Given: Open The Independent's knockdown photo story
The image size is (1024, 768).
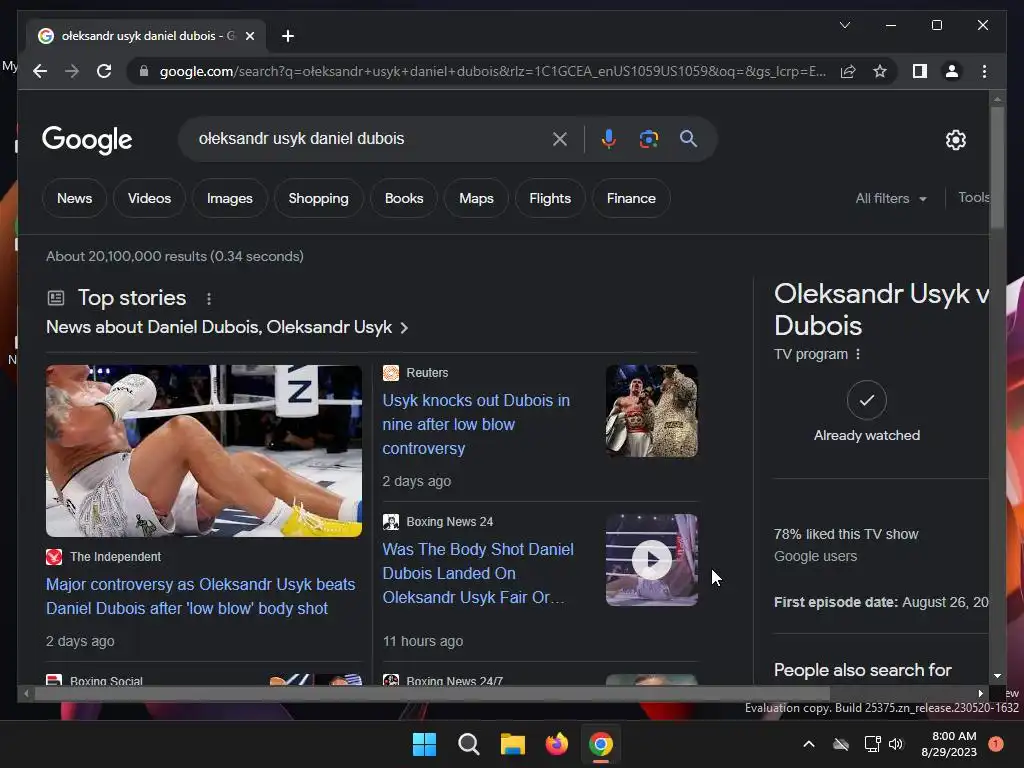Looking at the screenshot, I should [x=204, y=451].
